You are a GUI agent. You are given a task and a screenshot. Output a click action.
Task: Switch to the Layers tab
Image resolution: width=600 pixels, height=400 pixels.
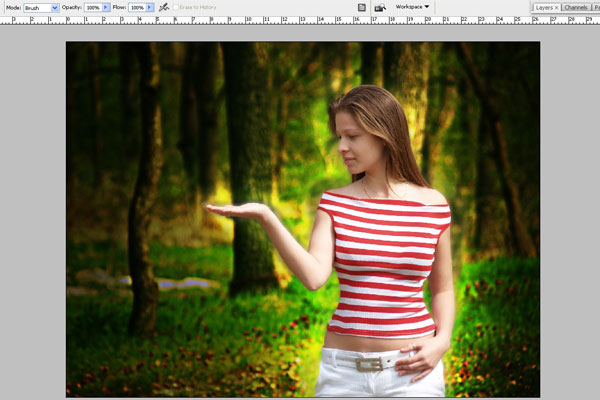pyautogui.click(x=543, y=7)
